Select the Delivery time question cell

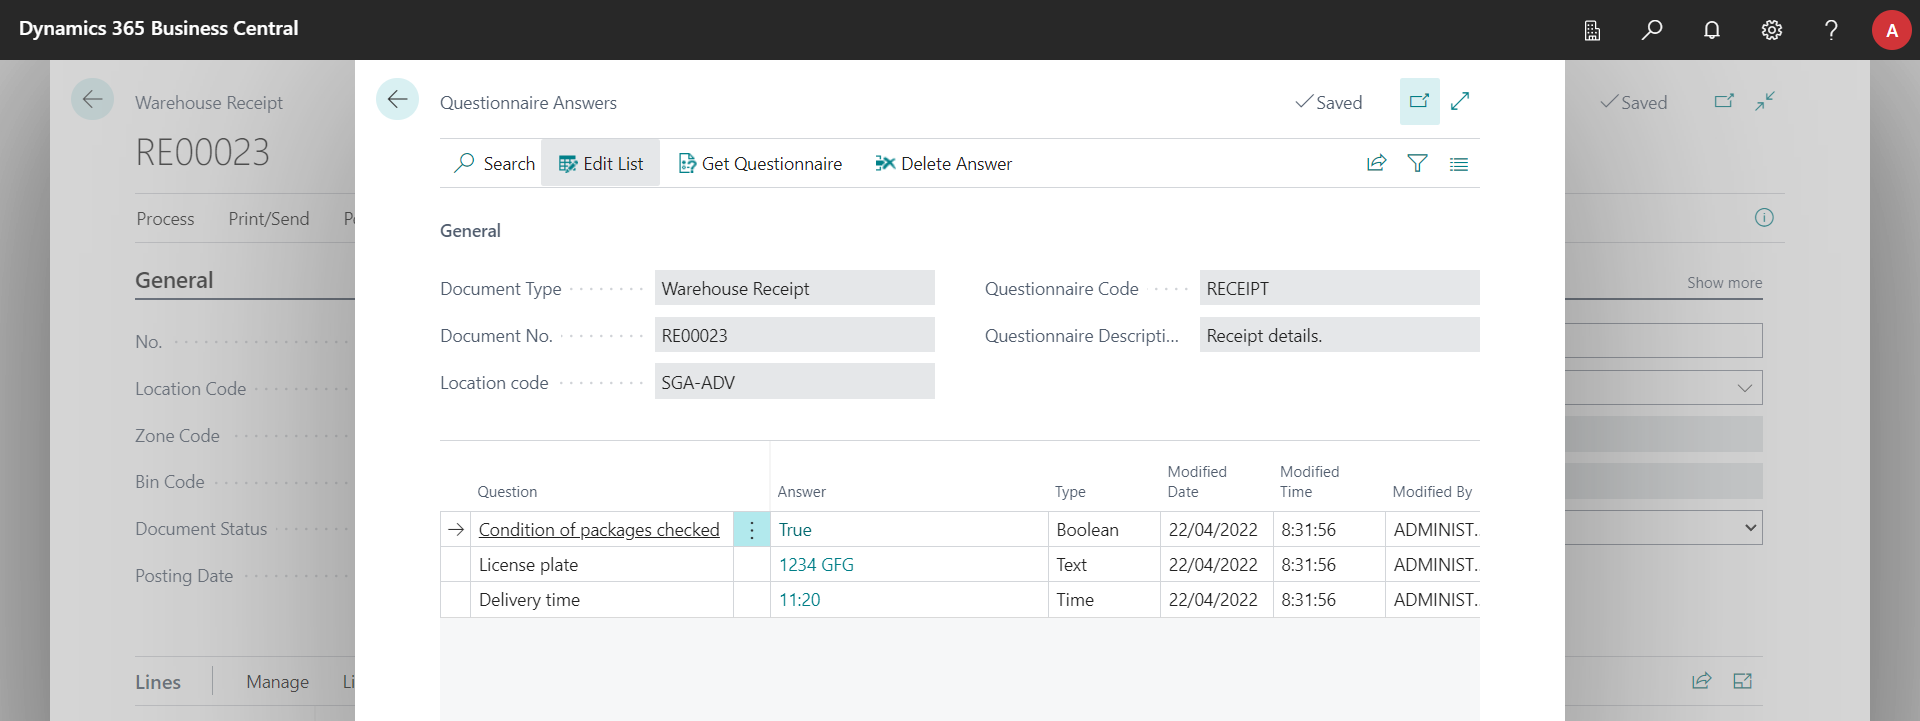tap(602, 600)
